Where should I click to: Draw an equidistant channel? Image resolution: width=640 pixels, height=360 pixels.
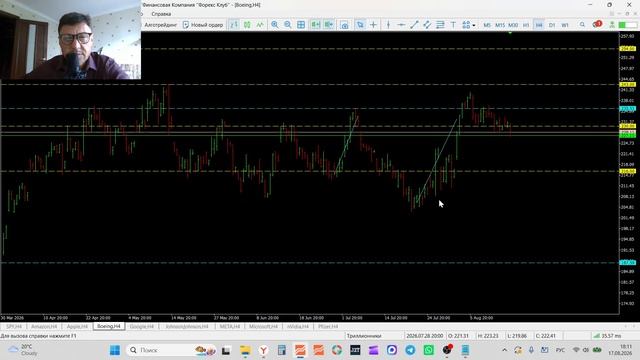coord(427,25)
